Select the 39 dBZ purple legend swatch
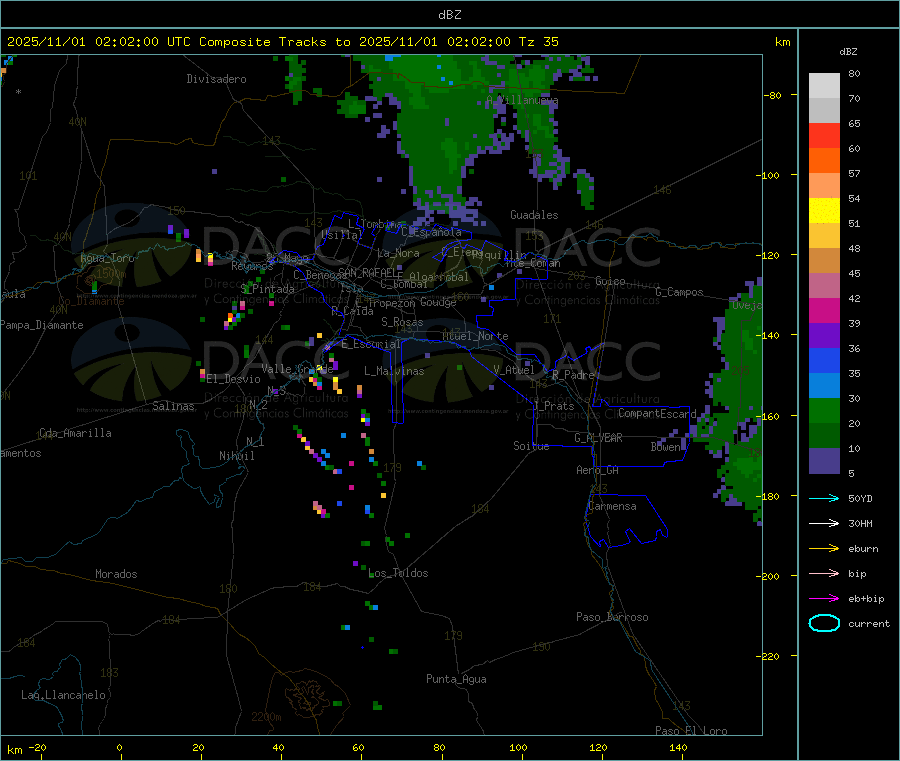Screen dimensions: 900x761 [x=824, y=336]
